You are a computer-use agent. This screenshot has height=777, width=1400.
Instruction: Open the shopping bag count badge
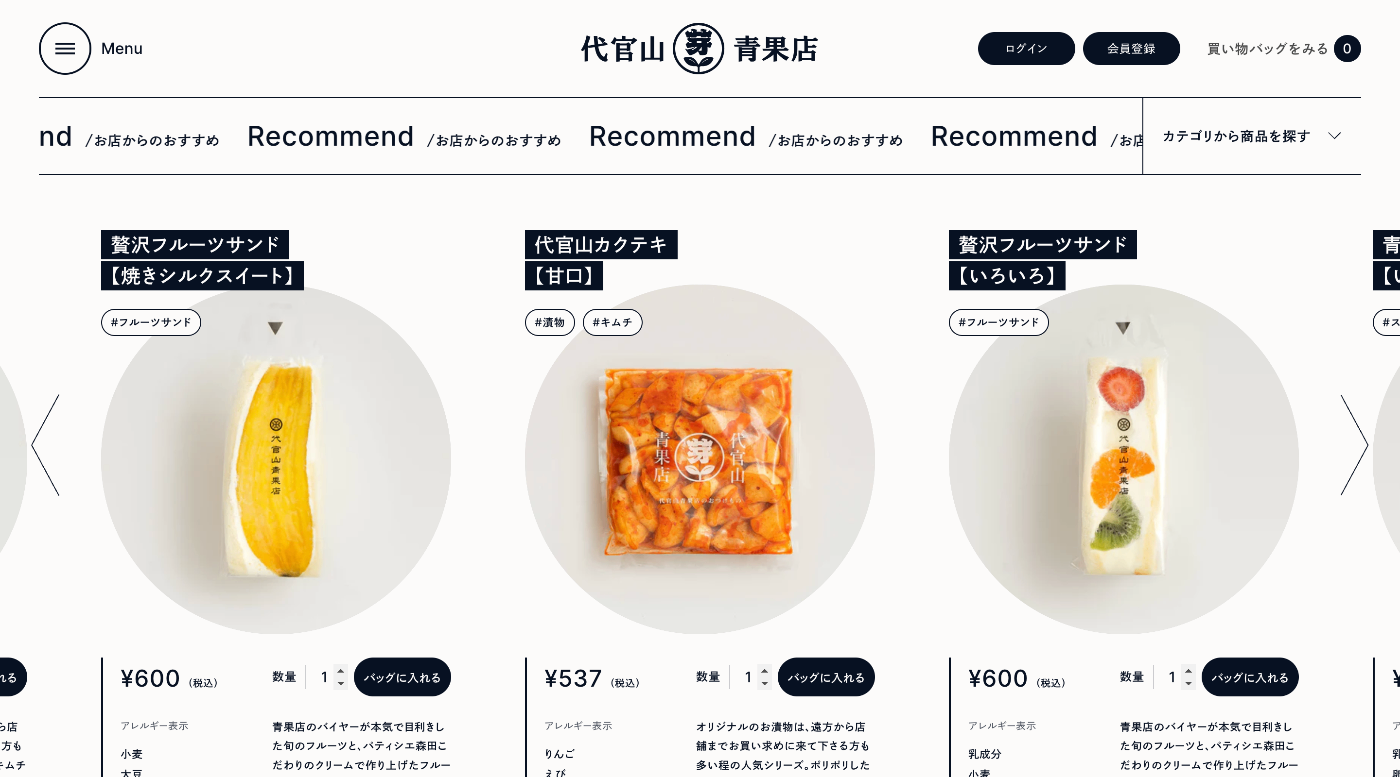pos(1347,48)
